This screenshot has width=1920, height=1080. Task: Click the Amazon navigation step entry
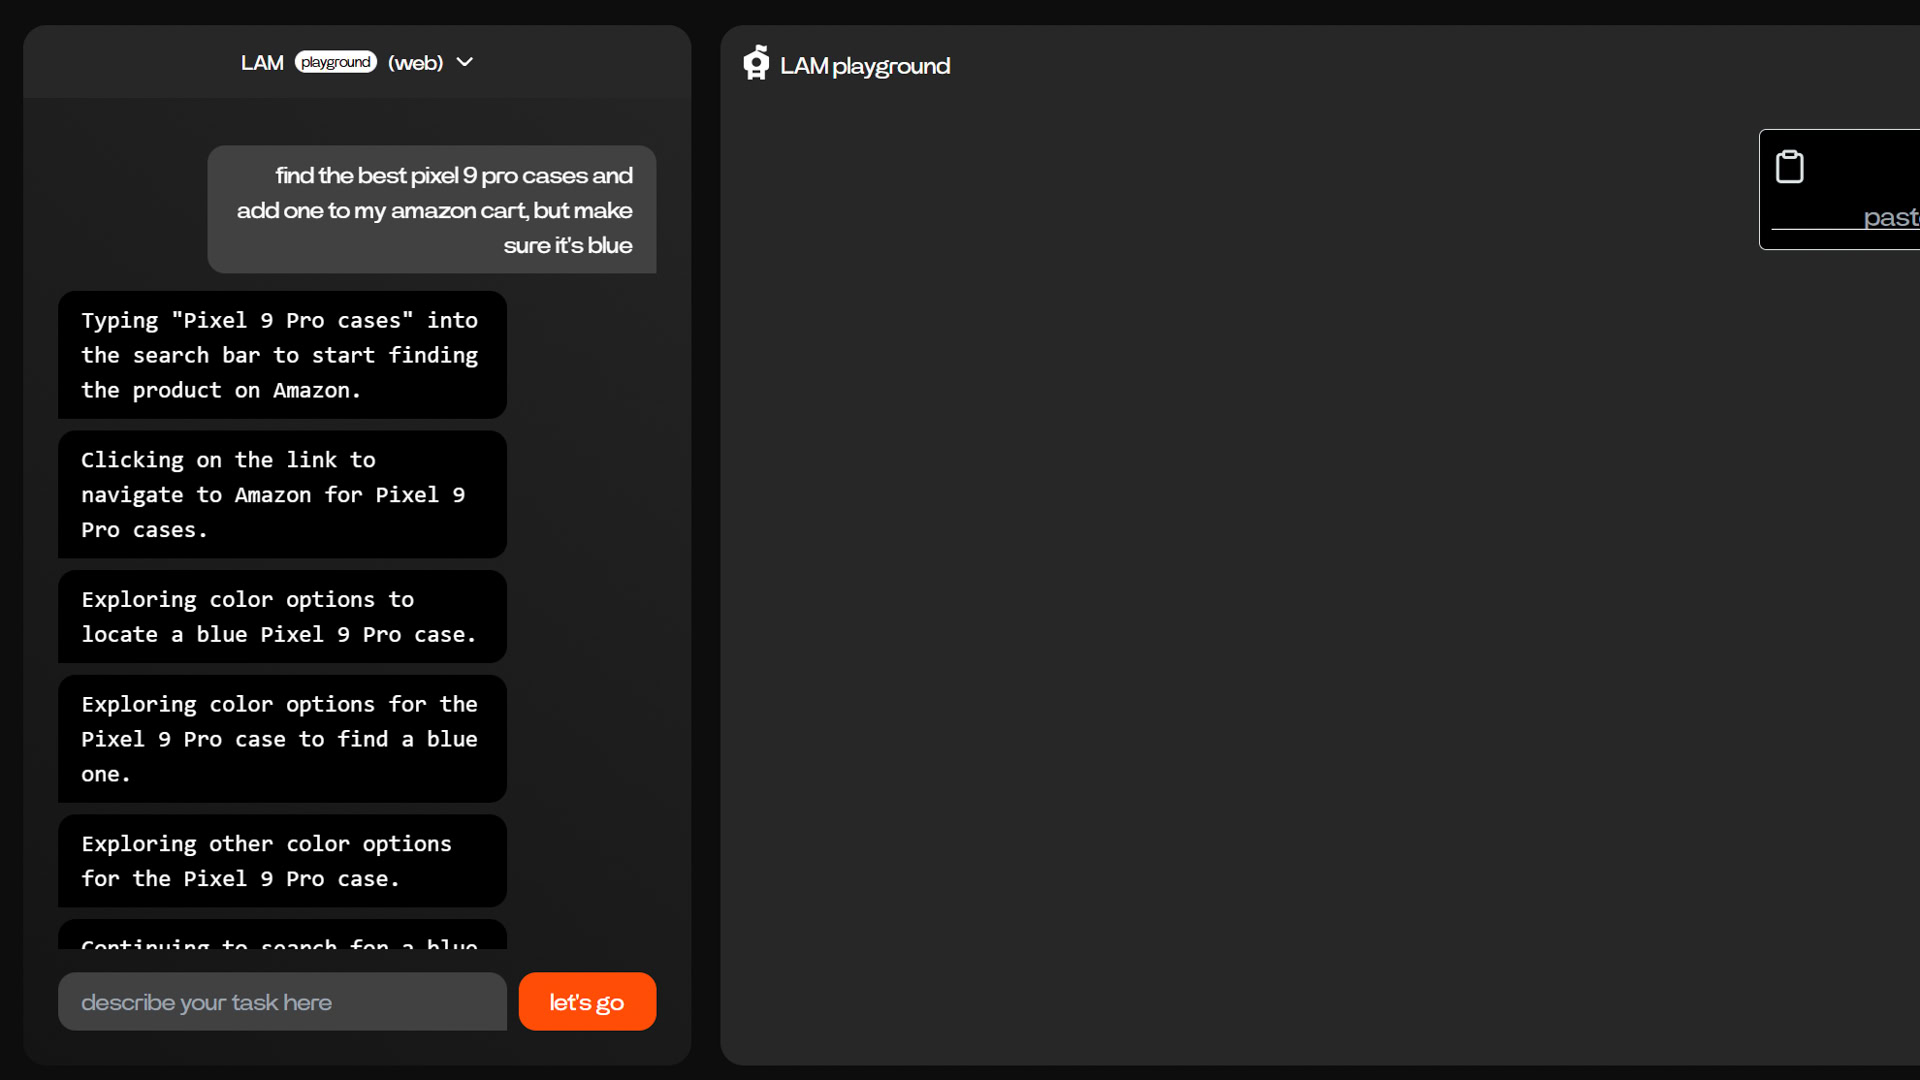[282, 493]
